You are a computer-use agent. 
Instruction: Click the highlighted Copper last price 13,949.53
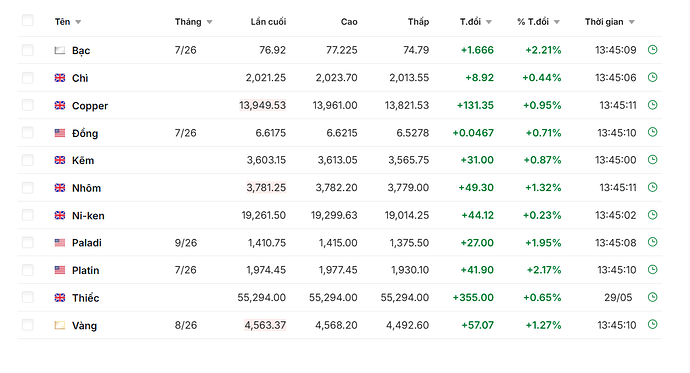coord(263,105)
